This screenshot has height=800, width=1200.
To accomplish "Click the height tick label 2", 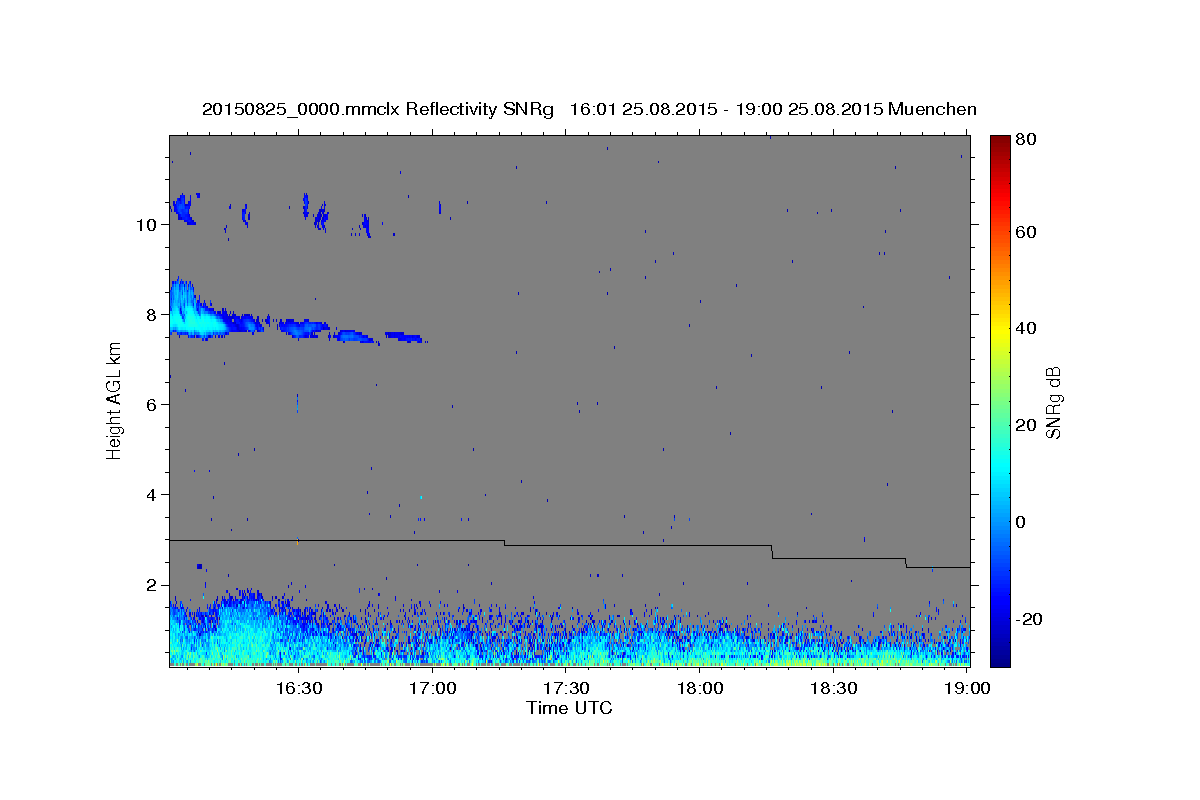I will (153, 585).
